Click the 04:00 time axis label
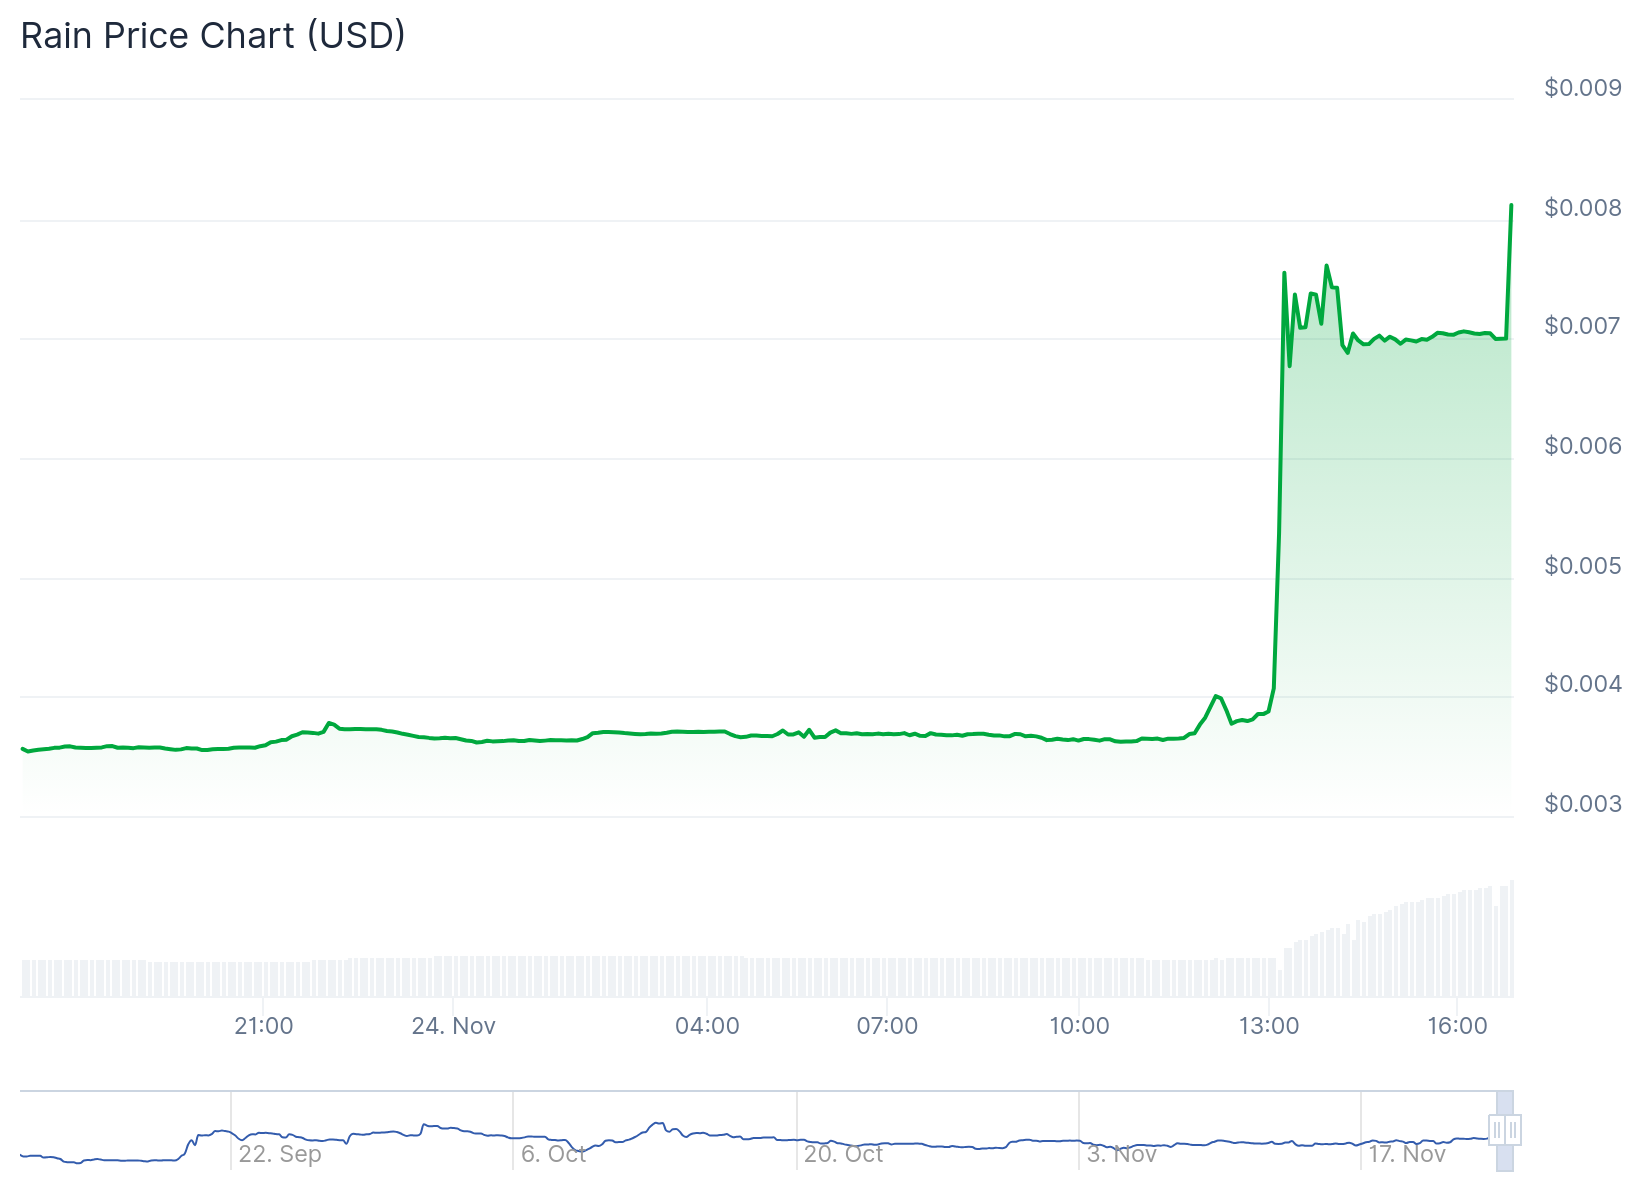Image resolution: width=1644 pixels, height=1200 pixels. (x=707, y=1026)
